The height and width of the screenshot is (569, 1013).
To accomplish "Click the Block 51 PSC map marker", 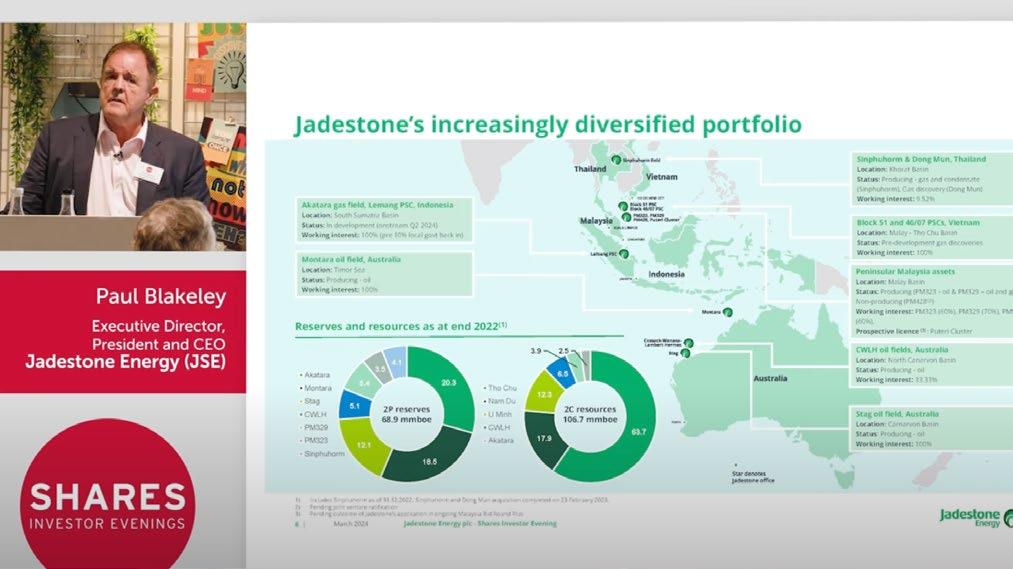I will point(623,206).
